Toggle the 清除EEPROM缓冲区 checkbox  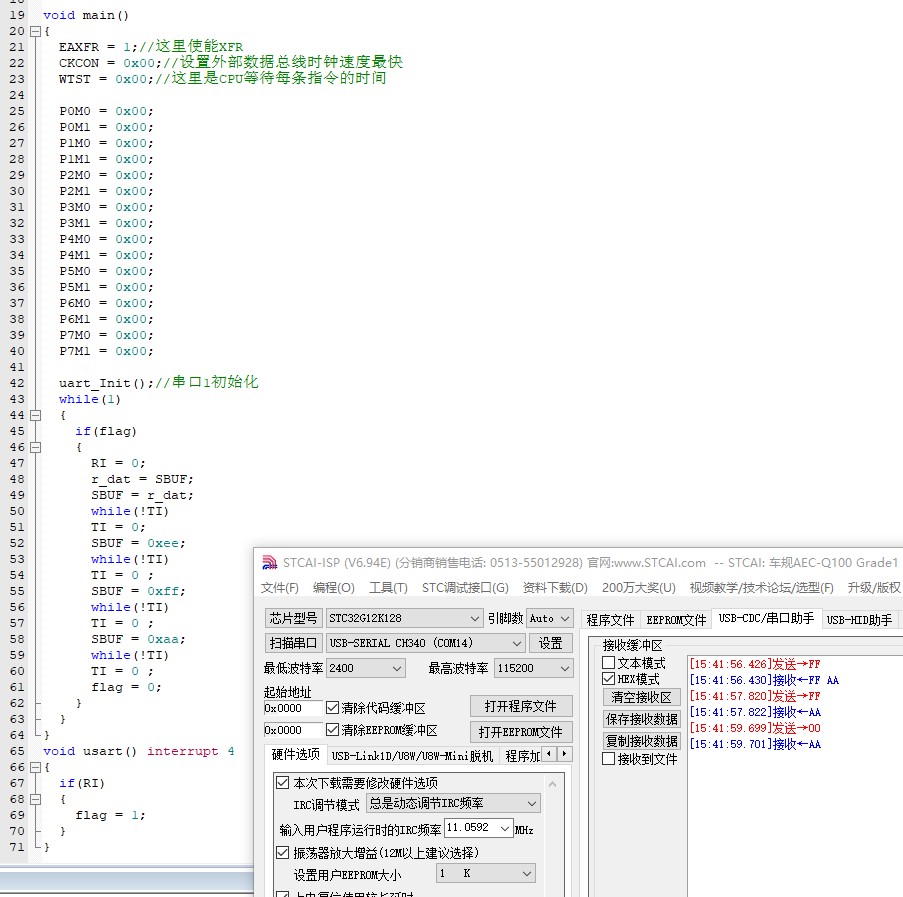332,729
